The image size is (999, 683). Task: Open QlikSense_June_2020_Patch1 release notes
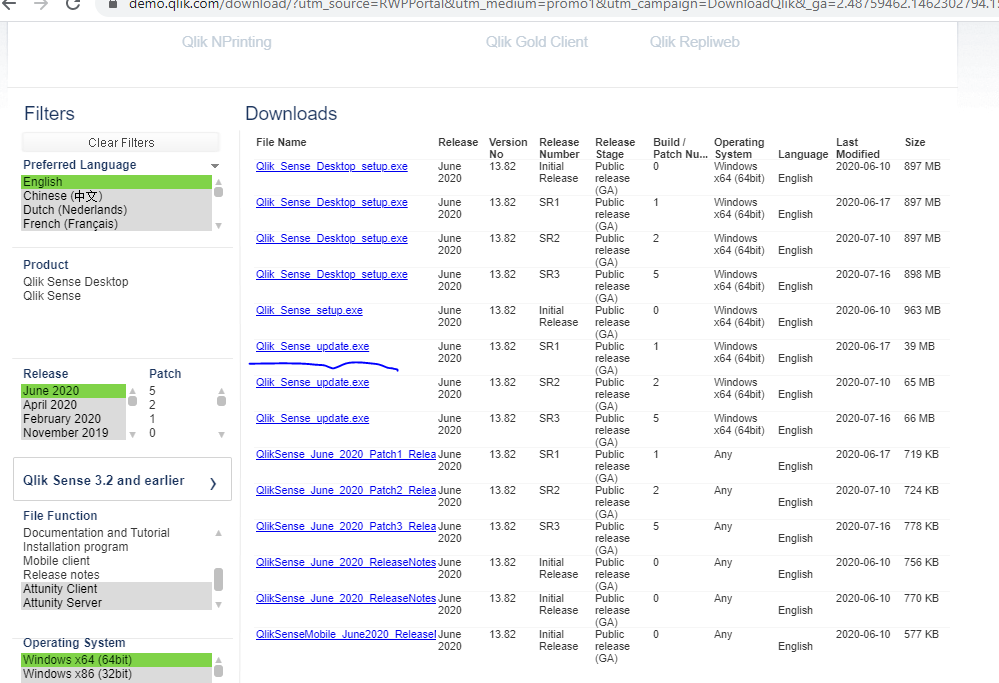click(346, 454)
